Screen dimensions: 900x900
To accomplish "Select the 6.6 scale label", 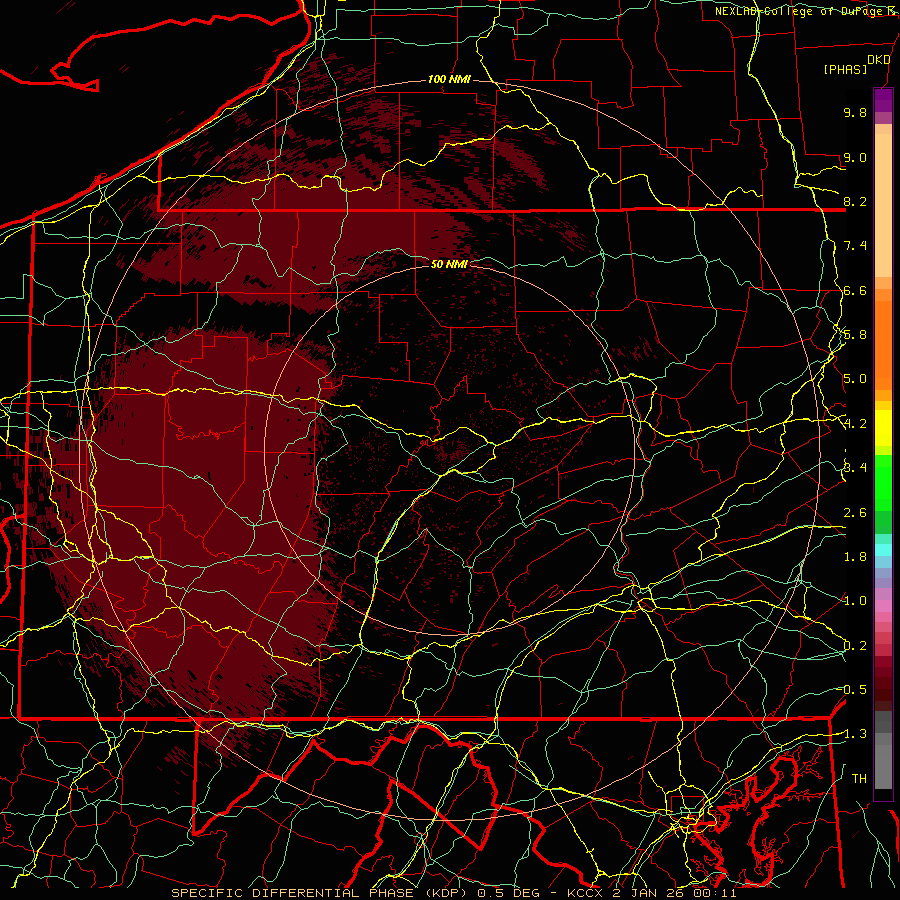I will 855,290.
